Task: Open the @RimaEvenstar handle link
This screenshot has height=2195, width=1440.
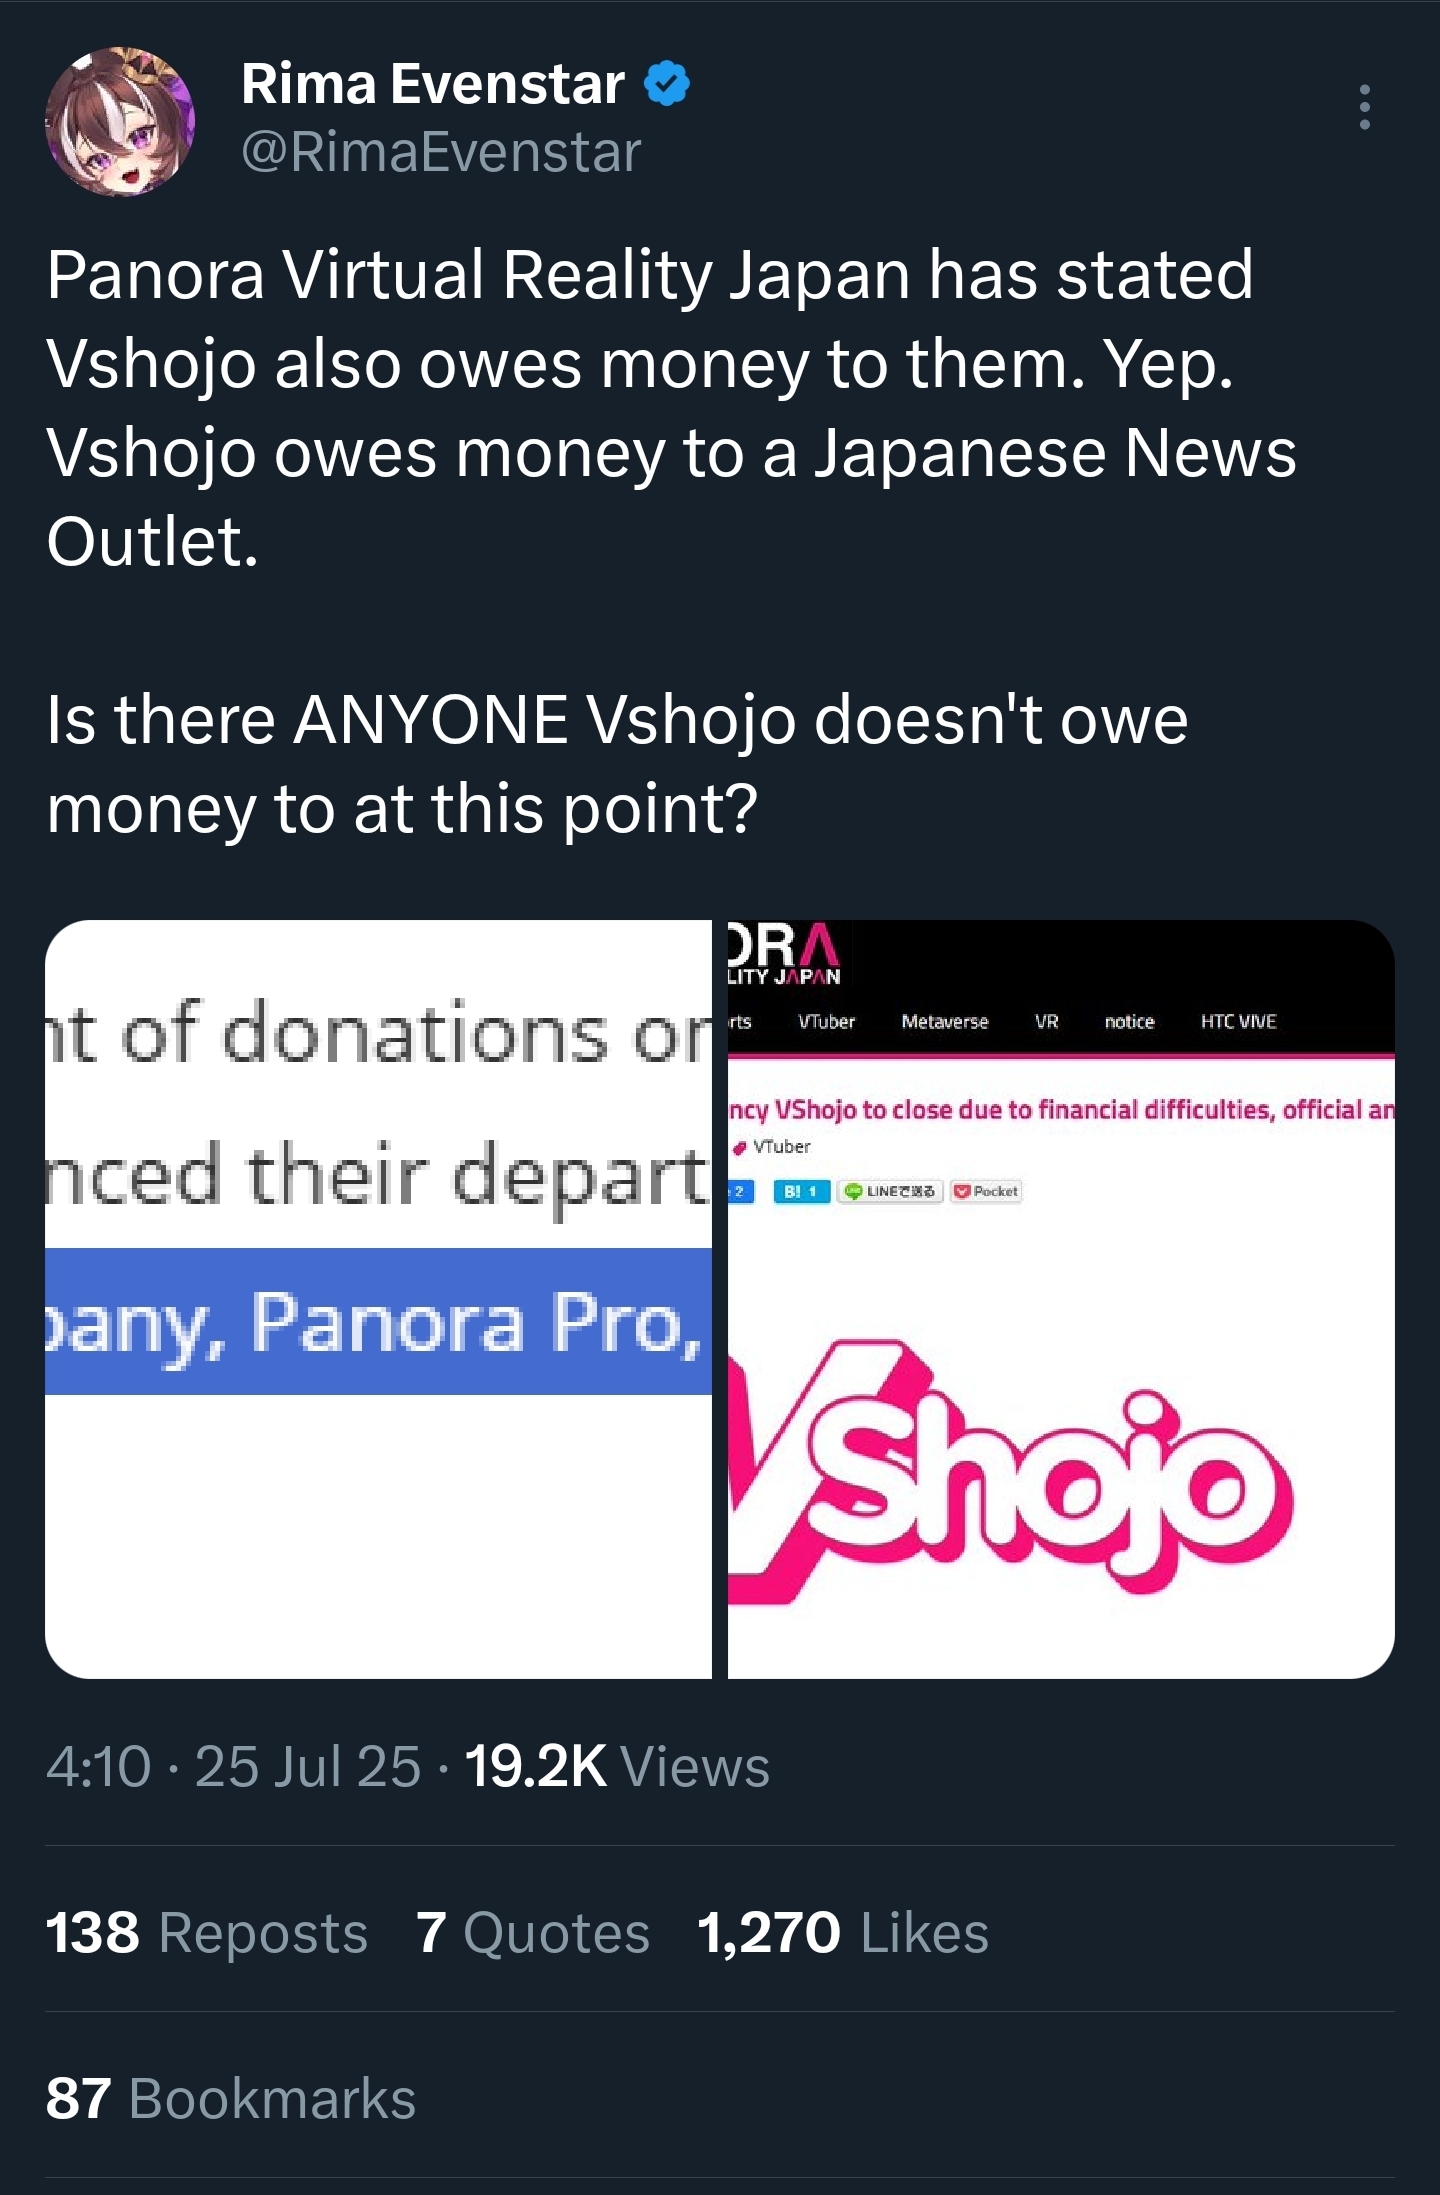Action: tap(441, 152)
